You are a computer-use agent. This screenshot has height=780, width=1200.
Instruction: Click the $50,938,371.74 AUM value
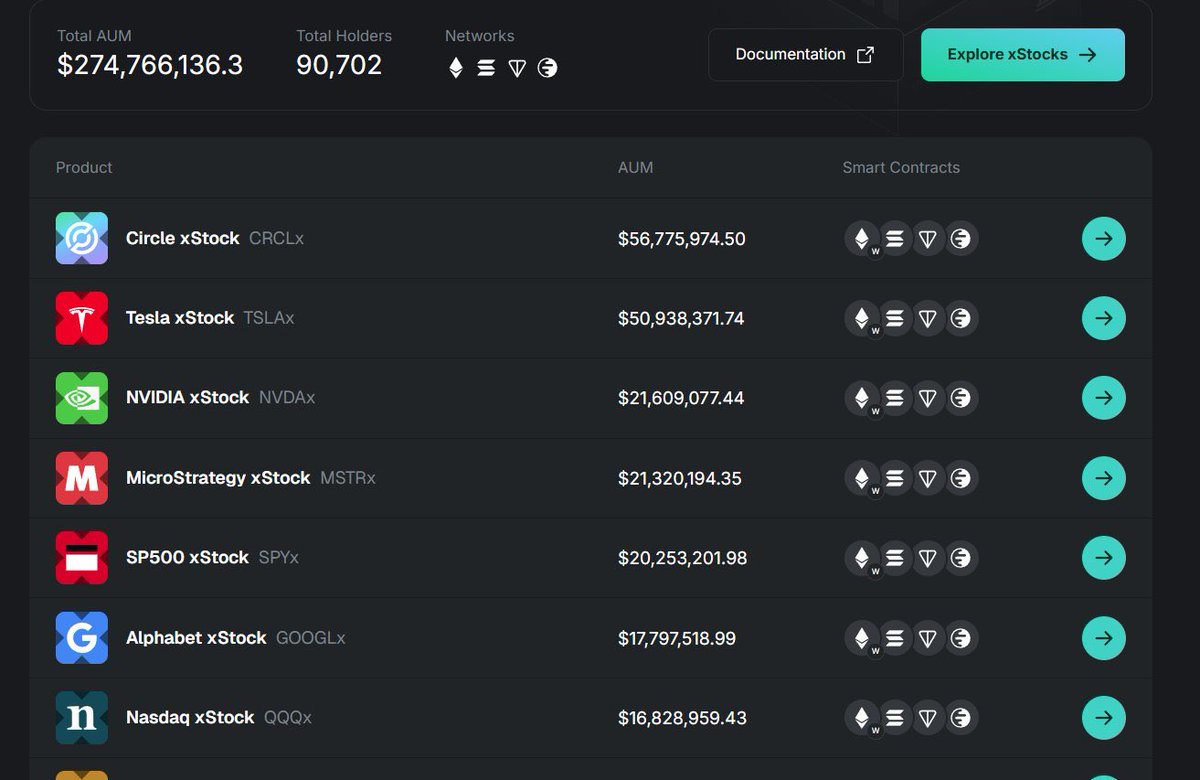pyautogui.click(x=681, y=318)
